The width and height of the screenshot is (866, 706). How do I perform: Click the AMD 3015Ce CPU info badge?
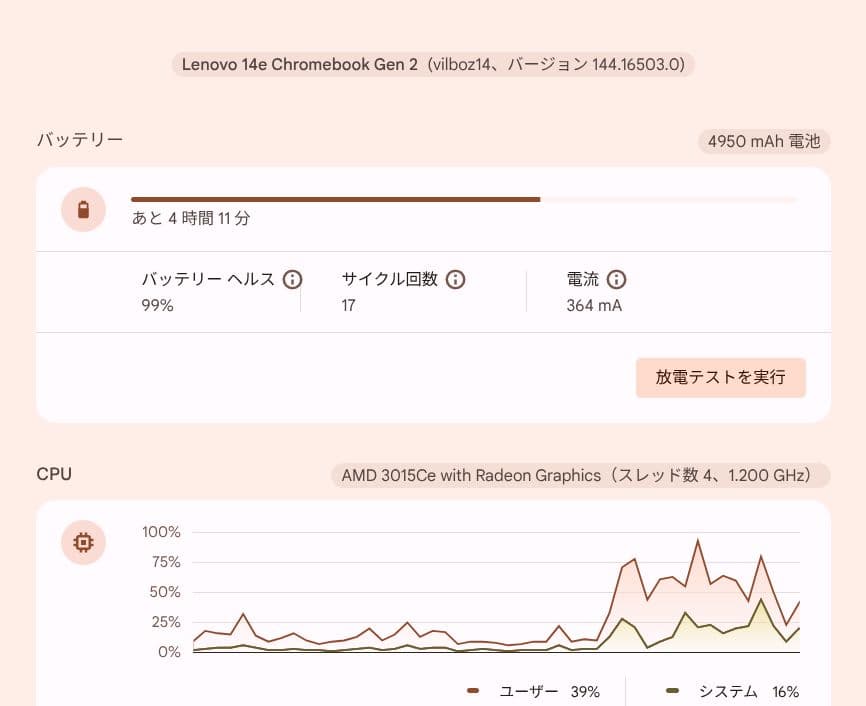pyautogui.click(x=577, y=475)
